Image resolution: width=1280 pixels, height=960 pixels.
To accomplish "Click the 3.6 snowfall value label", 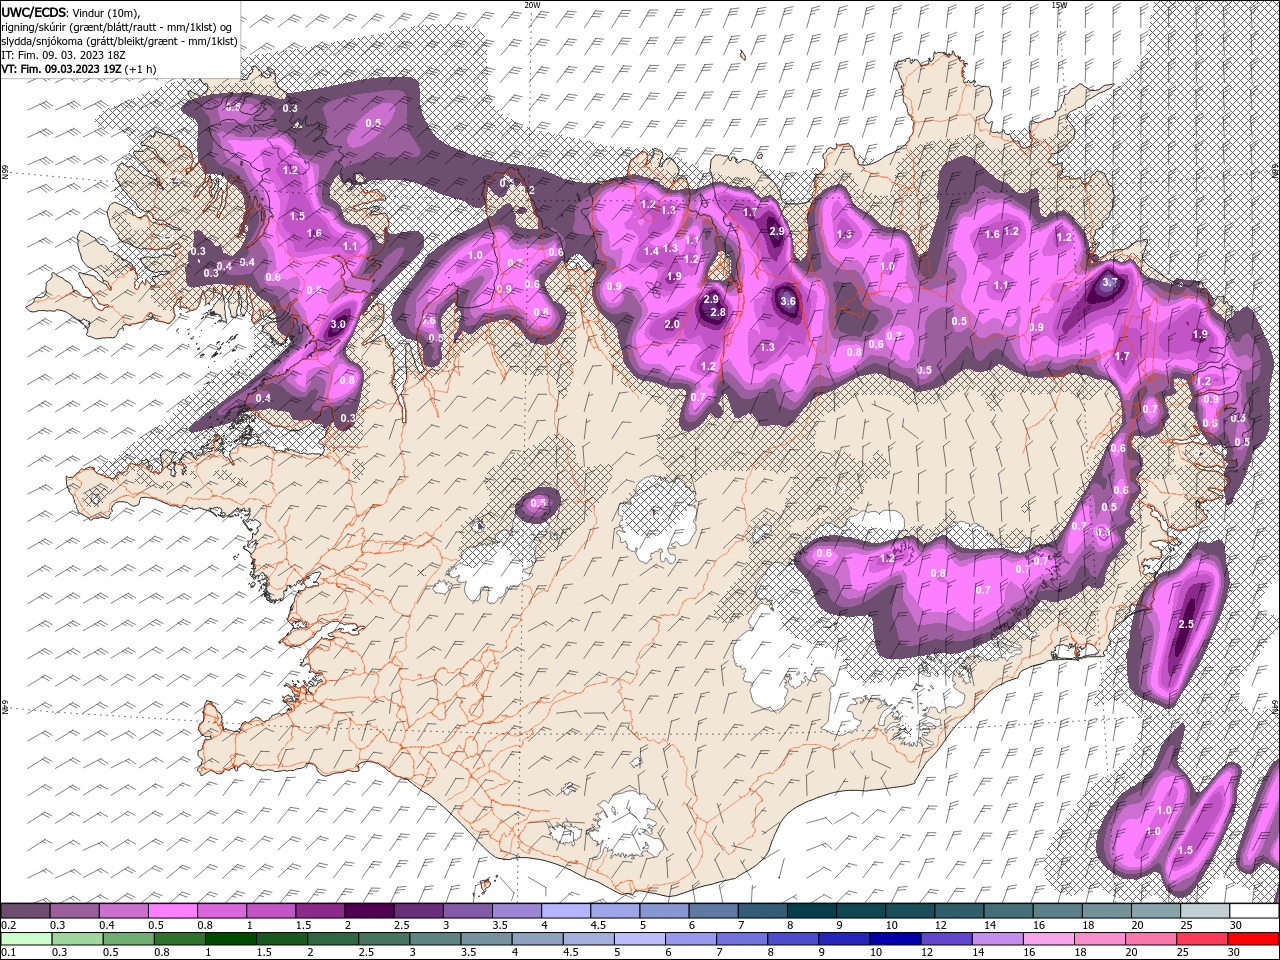I will [787, 301].
